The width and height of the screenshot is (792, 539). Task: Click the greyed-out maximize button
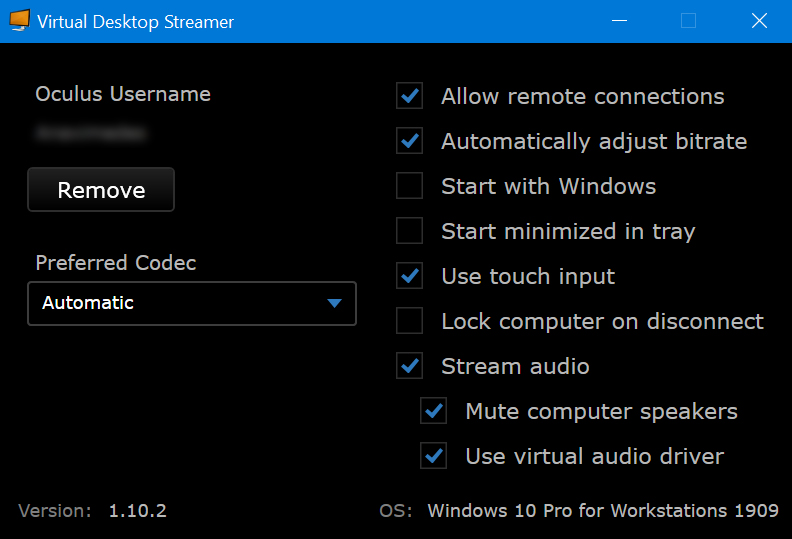pos(688,21)
